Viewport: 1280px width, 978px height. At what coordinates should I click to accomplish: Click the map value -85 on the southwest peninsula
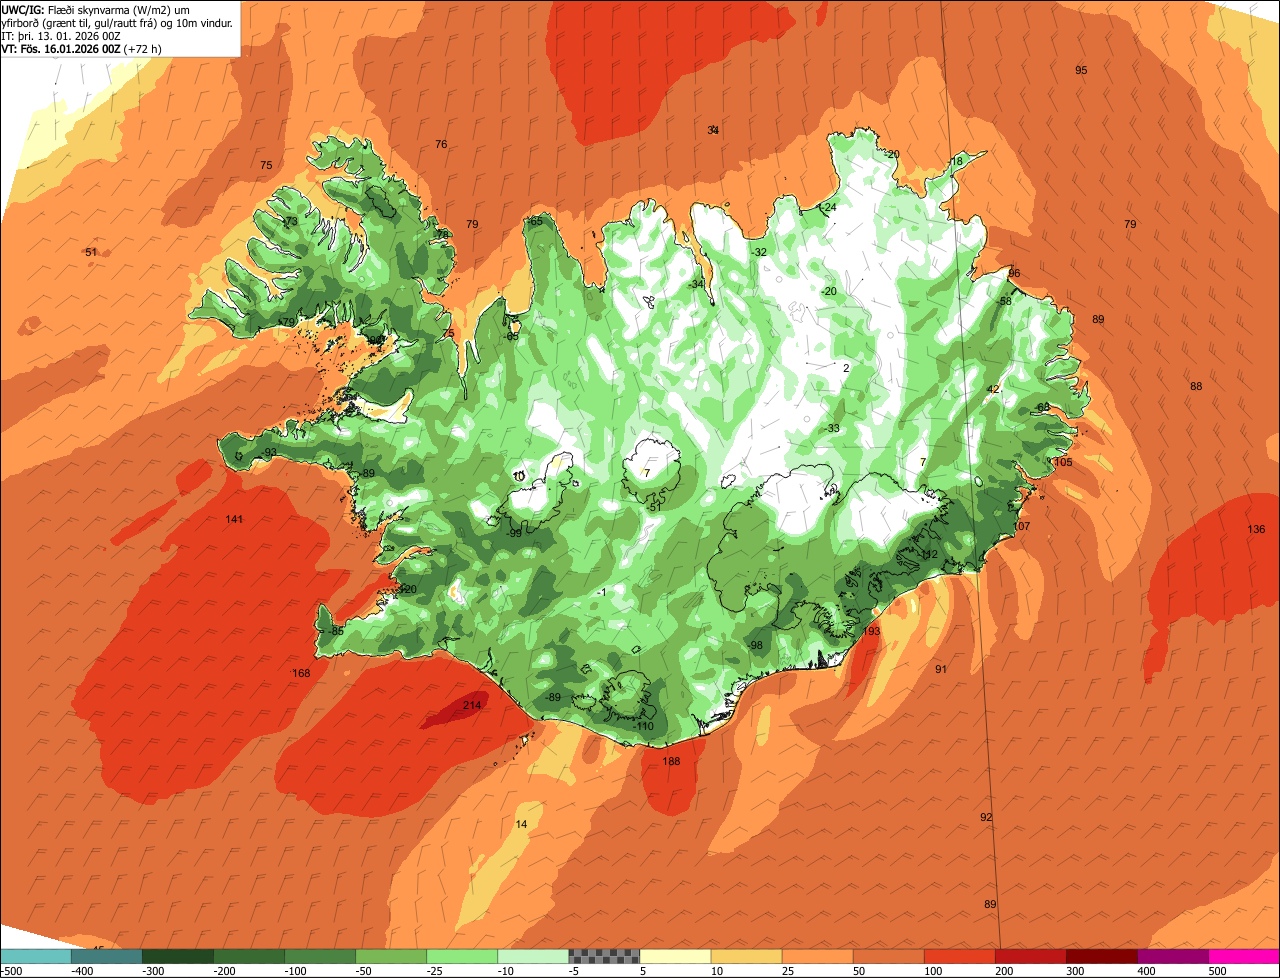(336, 631)
